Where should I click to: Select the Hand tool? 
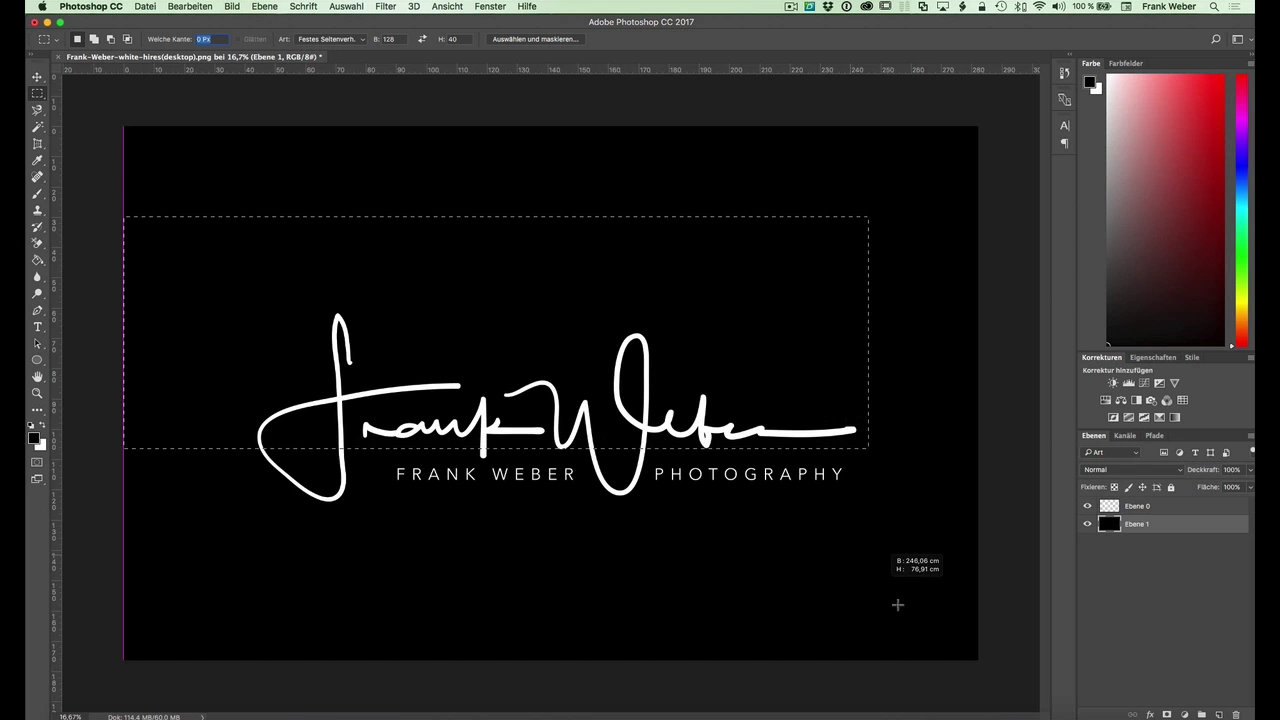37,377
